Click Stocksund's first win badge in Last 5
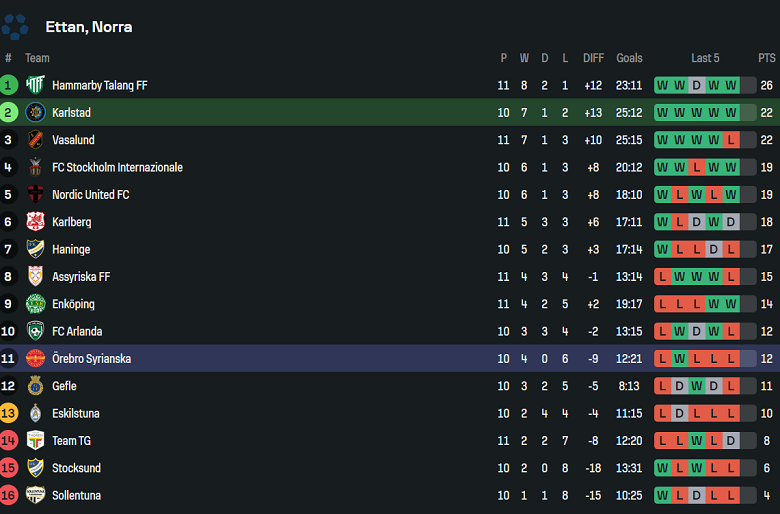Viewport: 780px width, 514px height. tap(663, 468)
